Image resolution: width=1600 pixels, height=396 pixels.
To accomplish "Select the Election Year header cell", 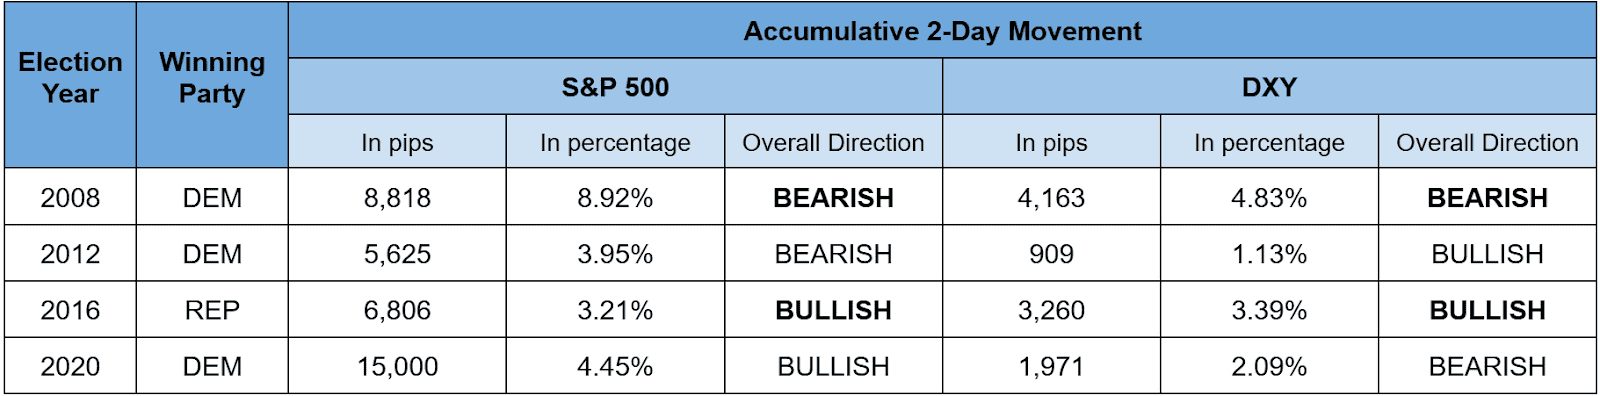I will 70,84.
